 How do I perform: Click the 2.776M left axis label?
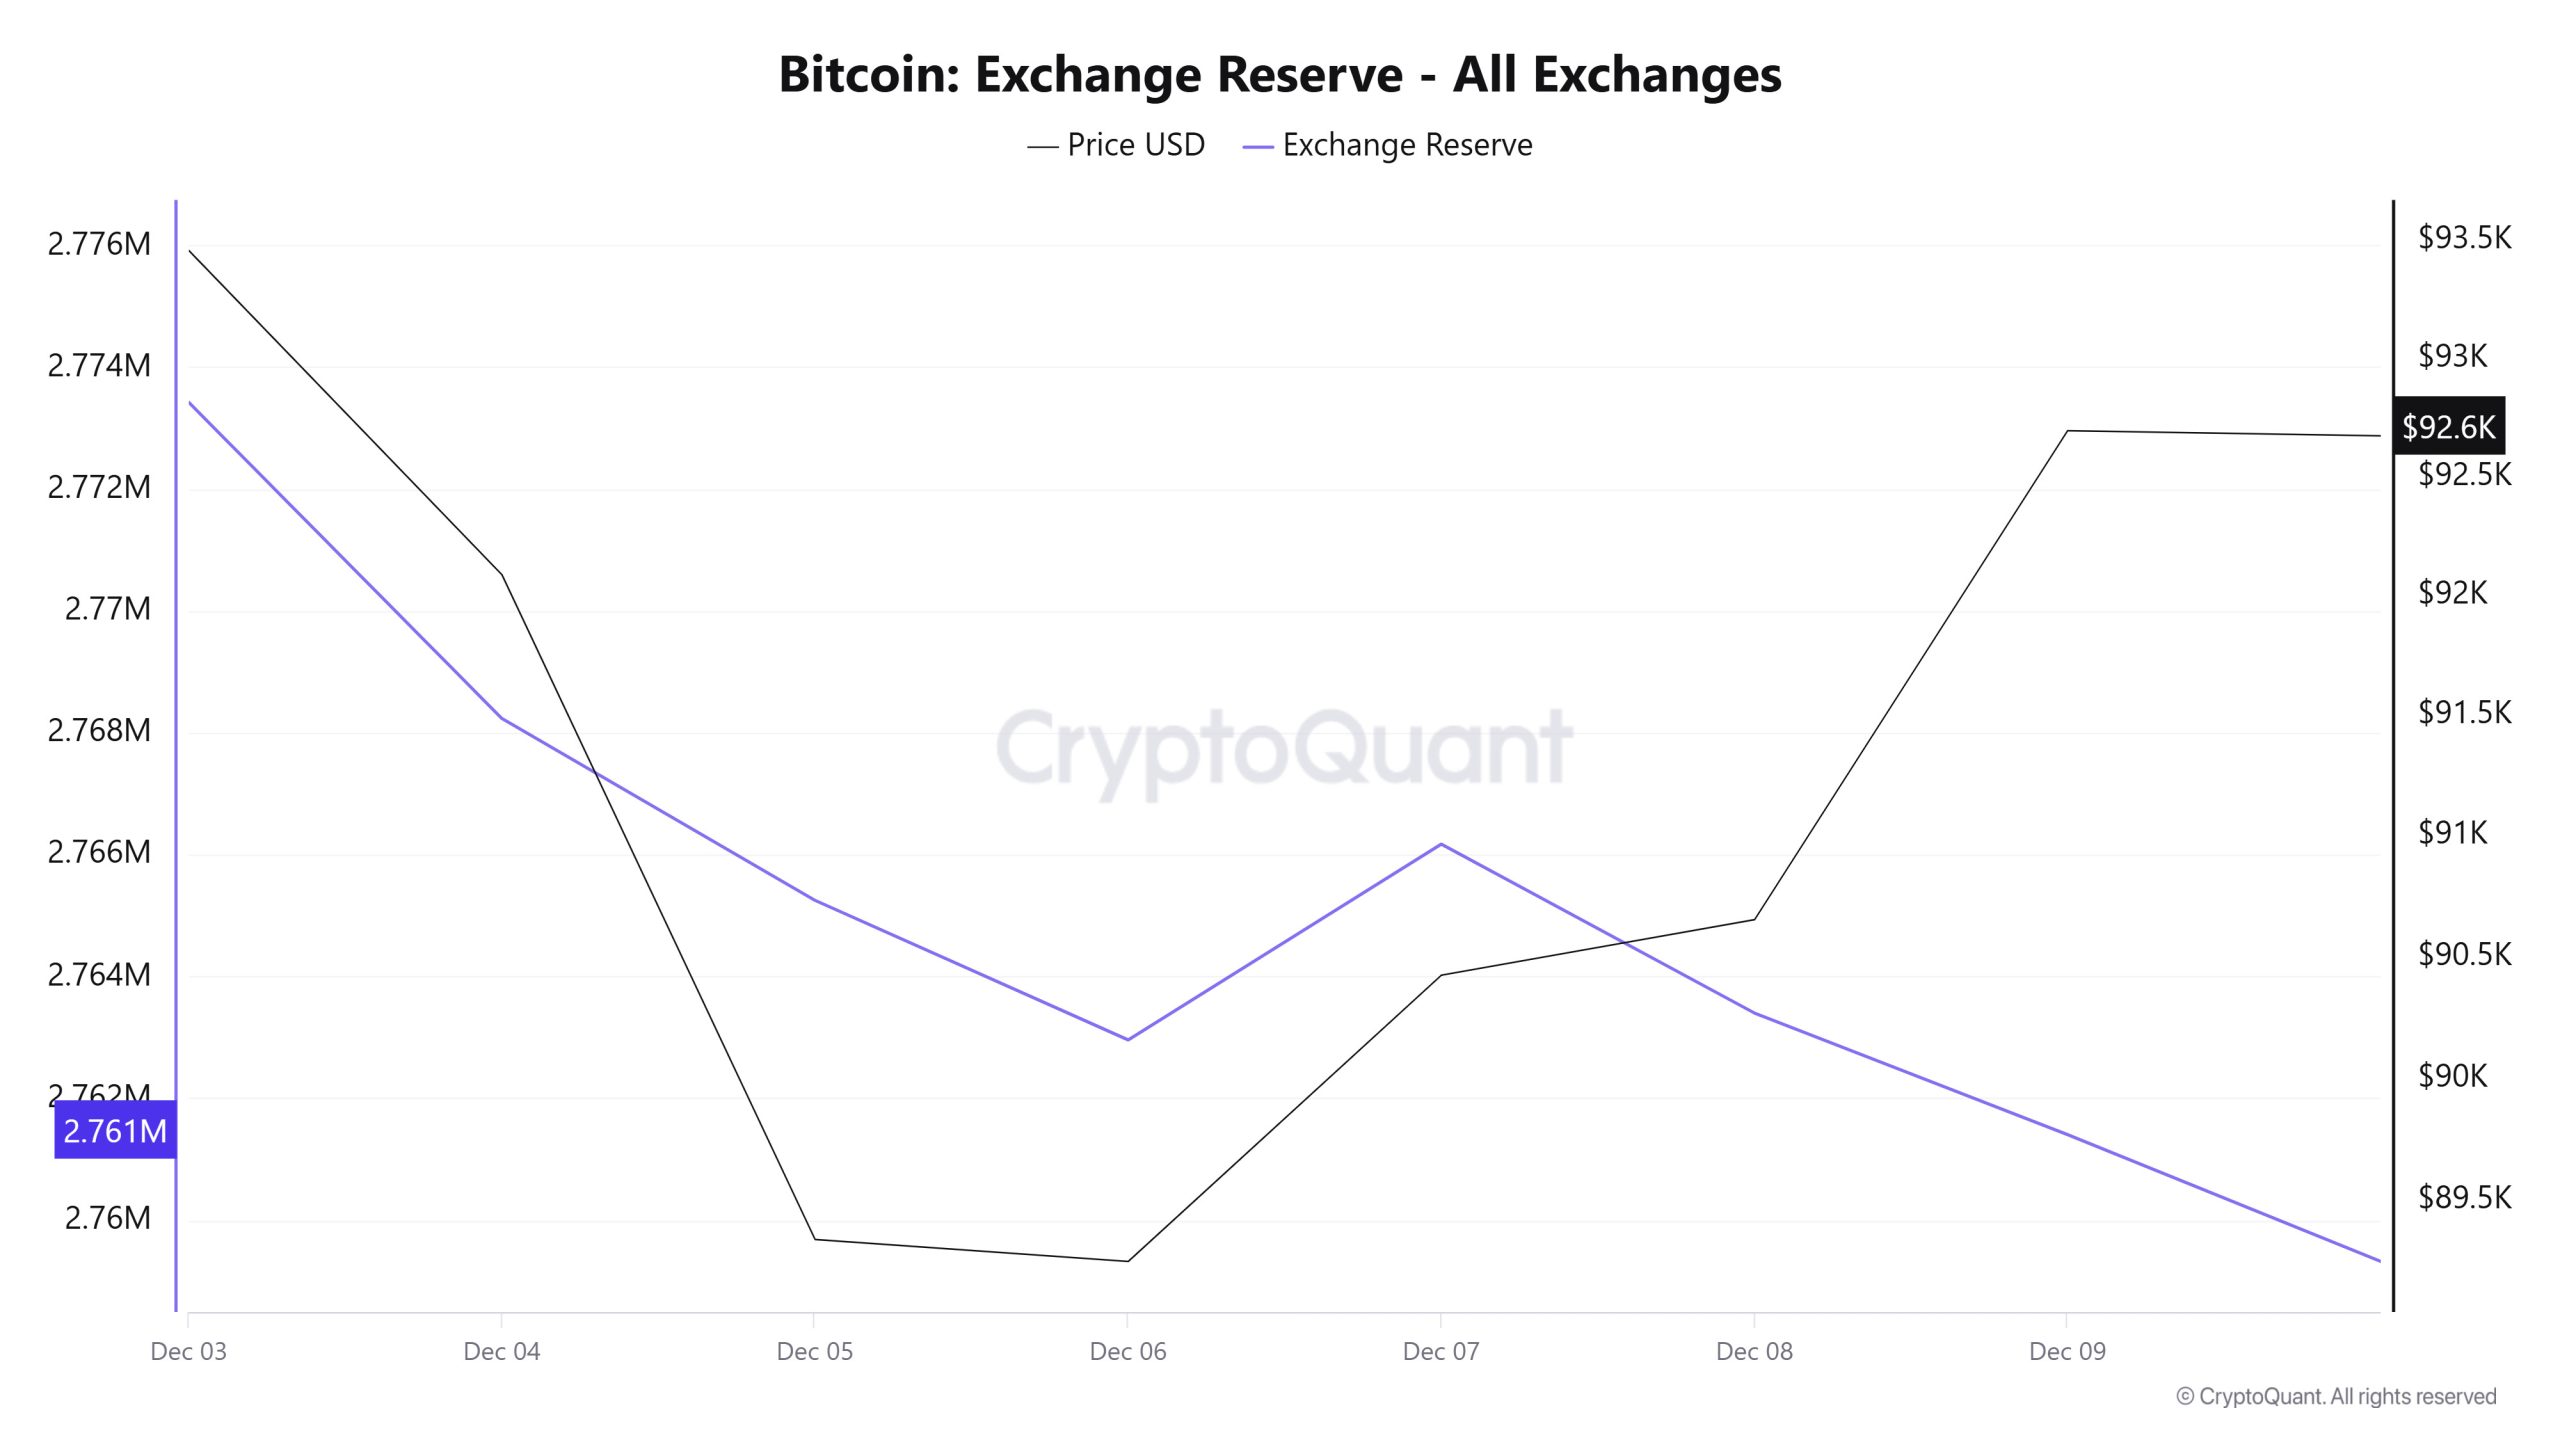tap(99, 244)
